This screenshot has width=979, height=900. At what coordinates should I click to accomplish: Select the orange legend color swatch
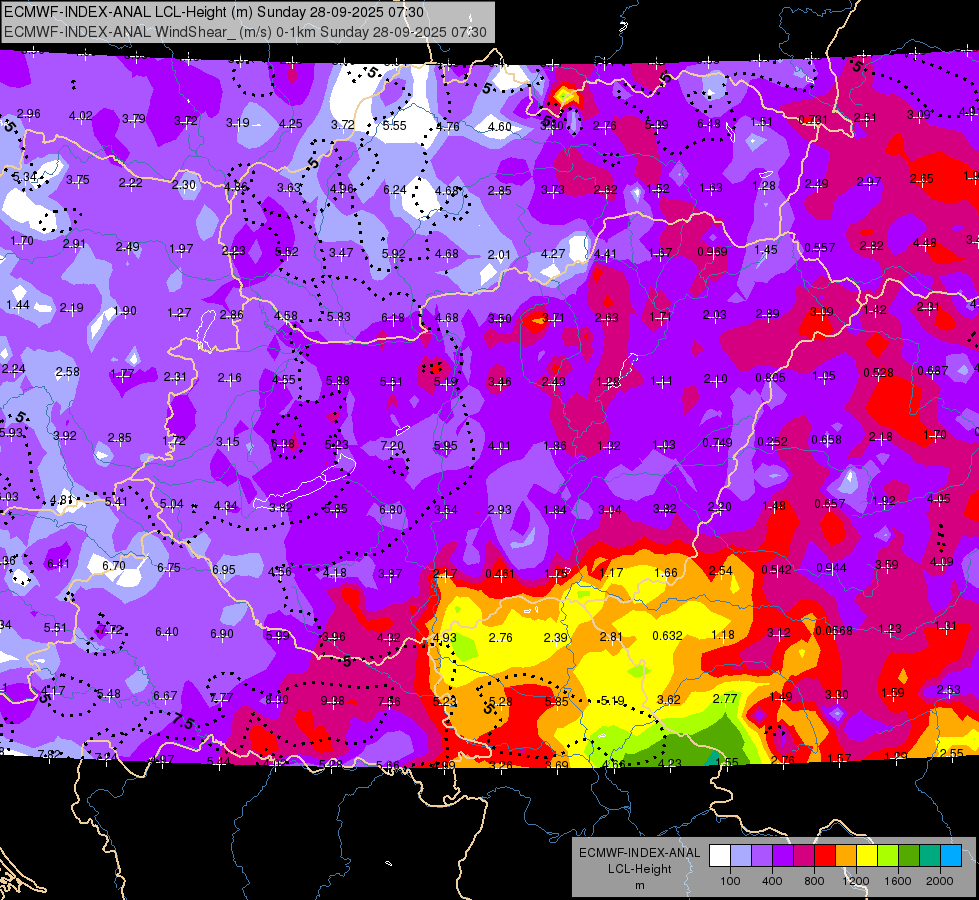(x=846, y=856)
